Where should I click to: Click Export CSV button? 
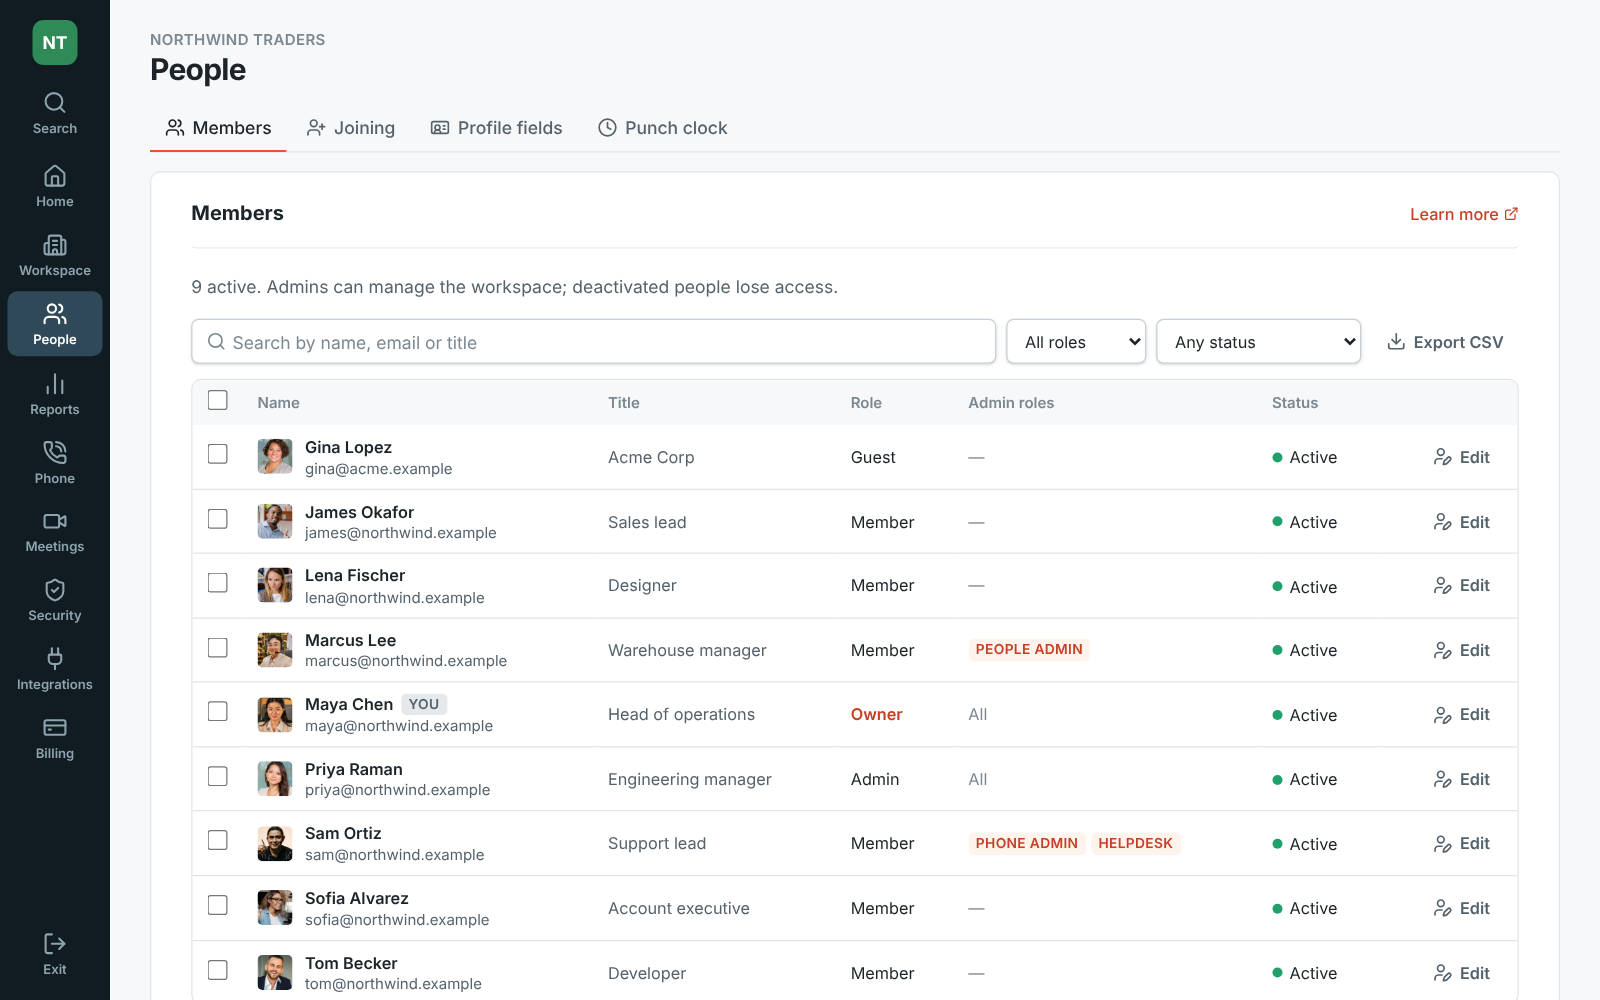1445,342
